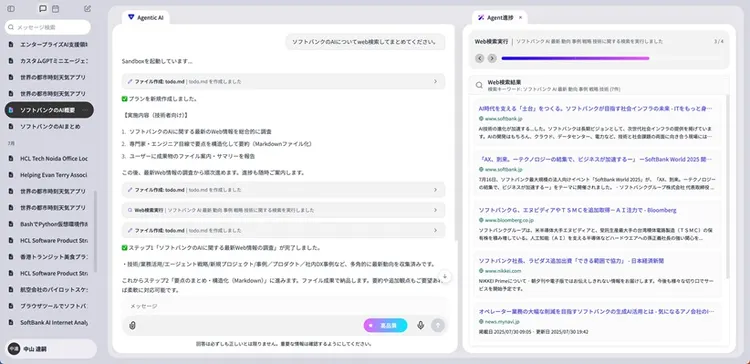Click document icon beside エンタープライズAI支援

[x=11, y=44]
